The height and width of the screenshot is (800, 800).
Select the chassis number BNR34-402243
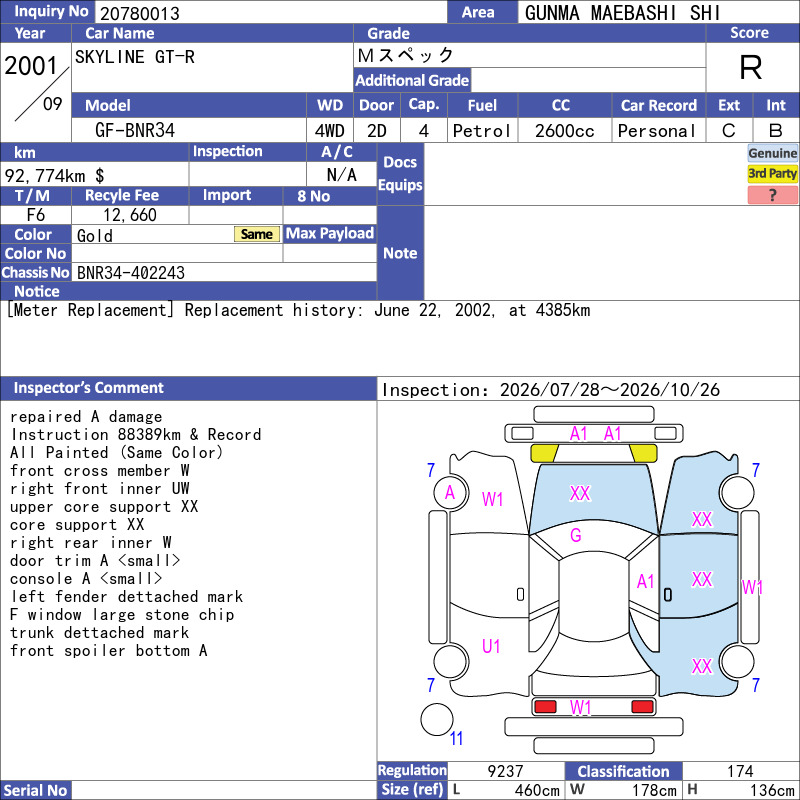131,273
